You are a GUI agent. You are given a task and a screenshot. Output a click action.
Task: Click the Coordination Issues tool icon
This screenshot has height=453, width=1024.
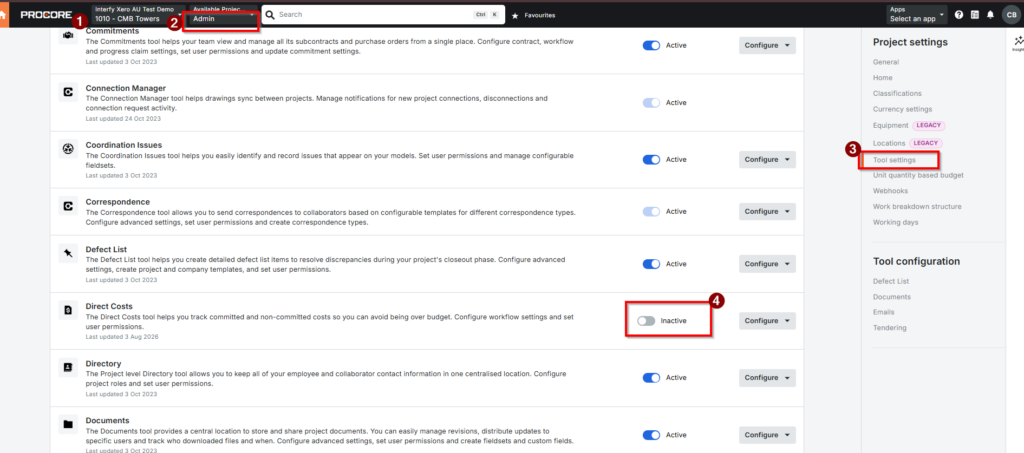[67, 149]
